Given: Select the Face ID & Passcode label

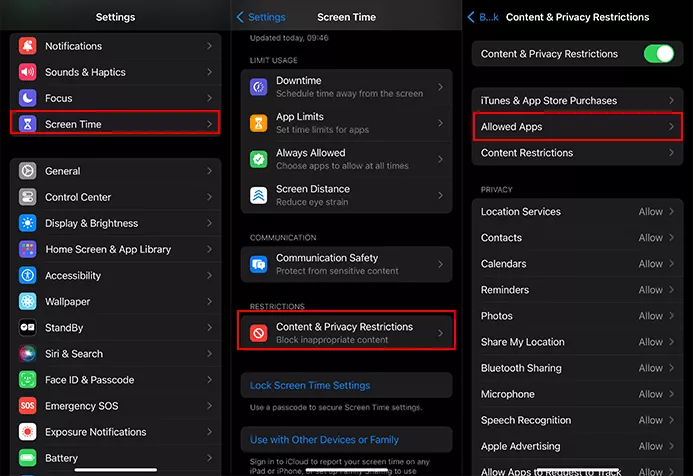Looking at the screenshot, I should (x=90, y=380).
